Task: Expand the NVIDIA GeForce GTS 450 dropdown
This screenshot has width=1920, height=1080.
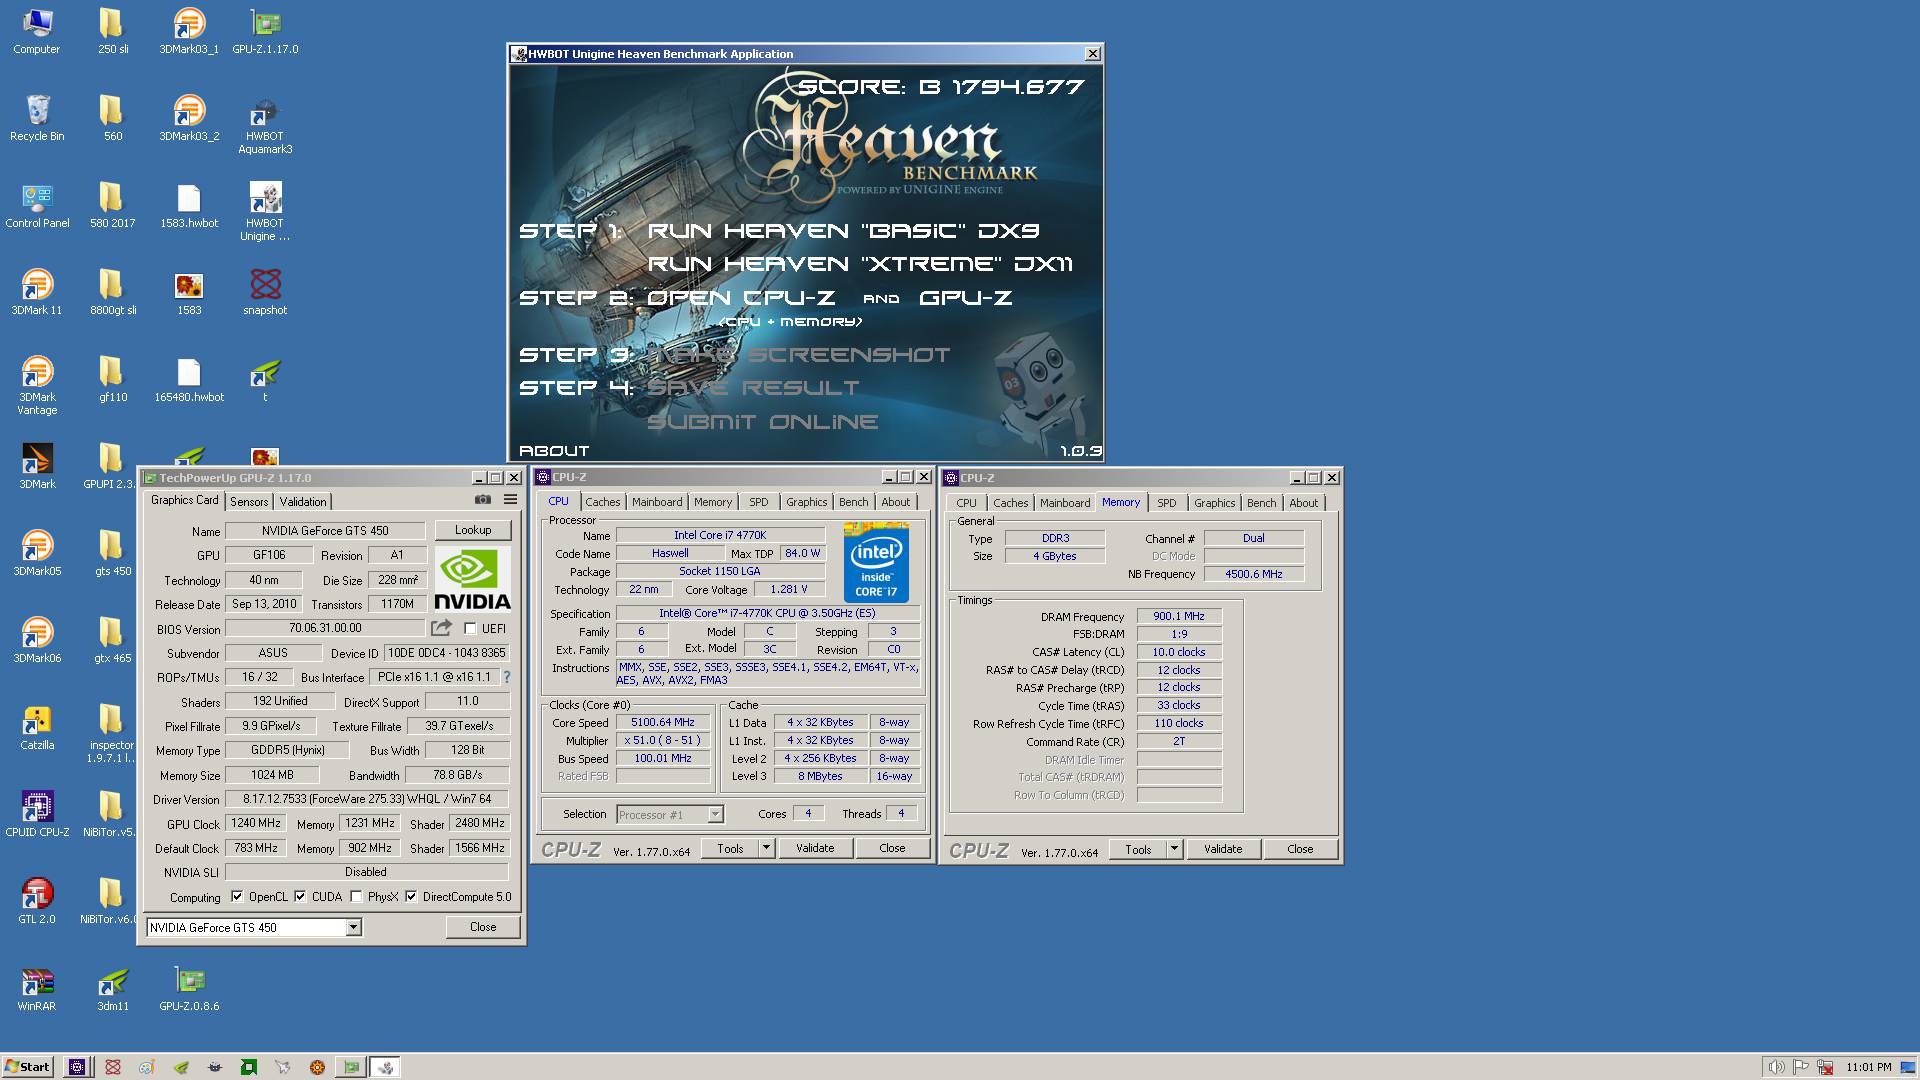Action: pos(353,928)
